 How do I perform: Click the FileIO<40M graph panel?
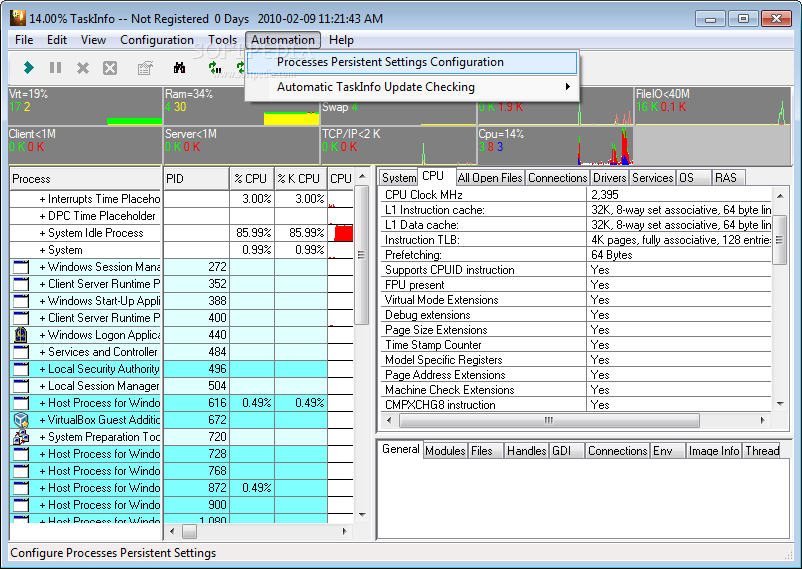tap(712, 106)
